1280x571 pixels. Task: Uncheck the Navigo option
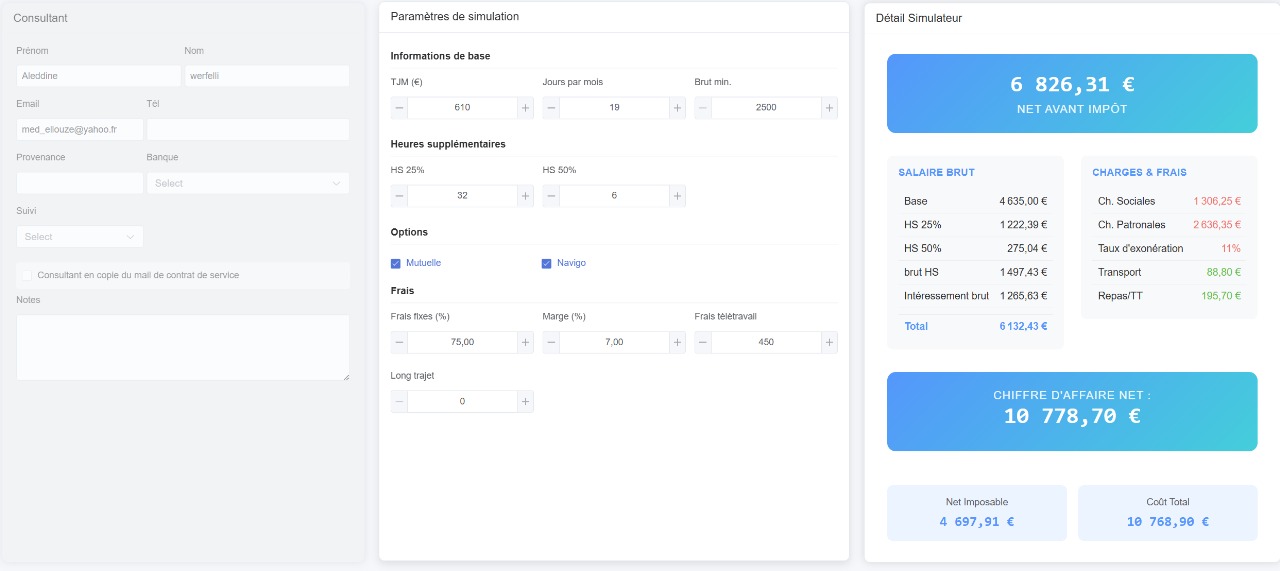pos(547,263)
